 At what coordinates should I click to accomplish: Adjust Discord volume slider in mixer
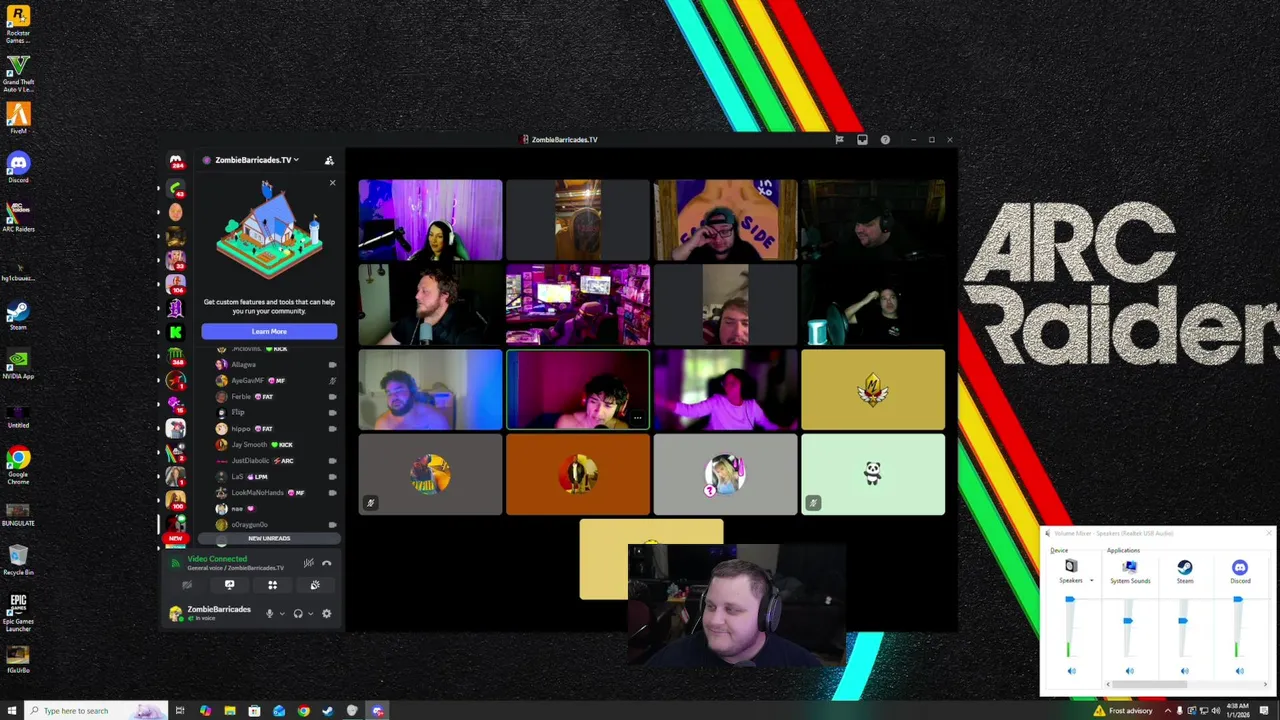pos(1238,600)
